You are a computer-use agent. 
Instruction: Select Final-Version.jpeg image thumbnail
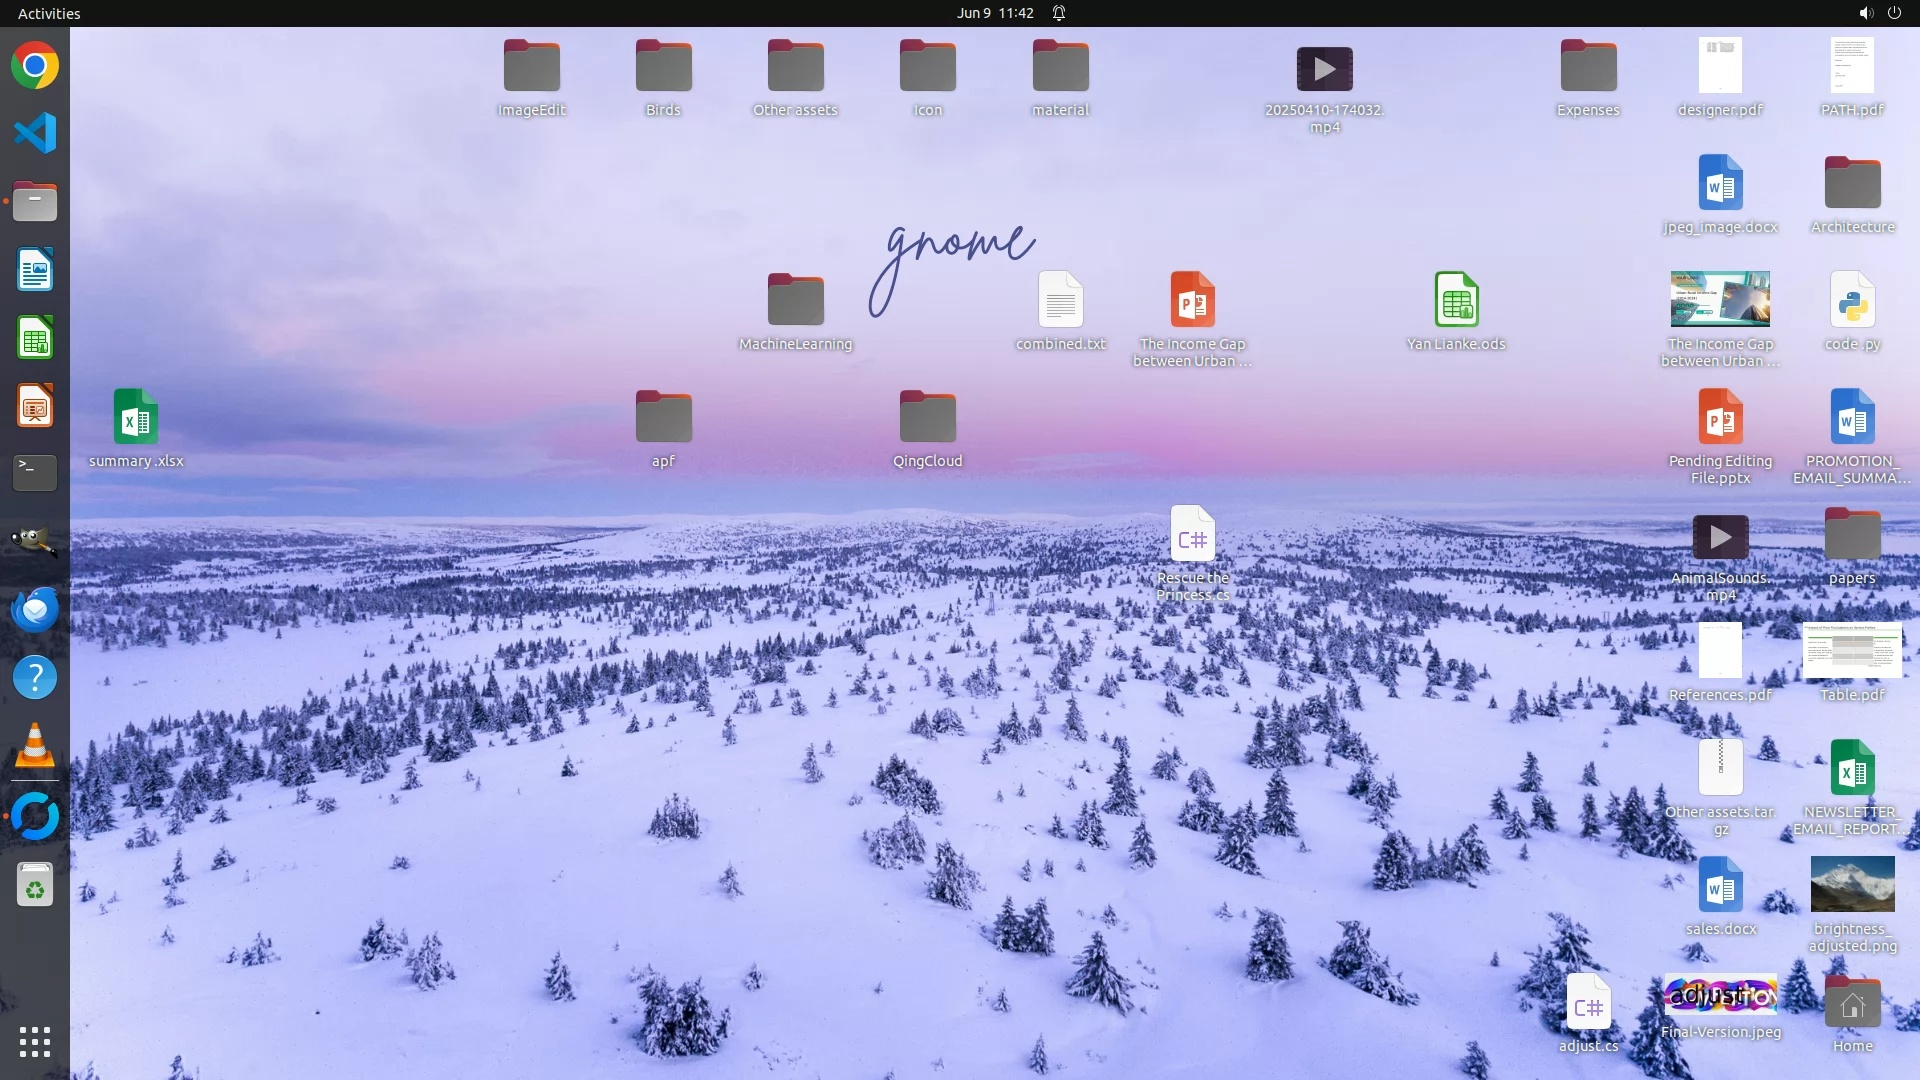pos(1720,995)
